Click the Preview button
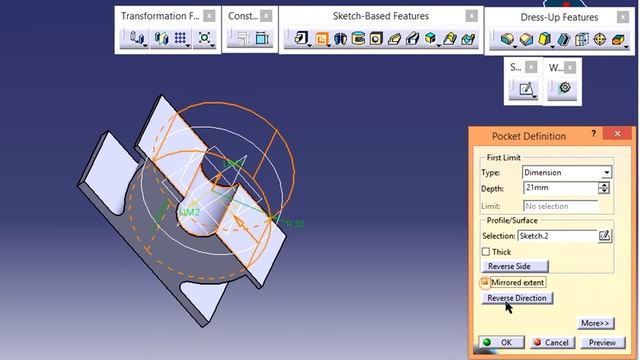This screenshot has width=640, height=360. coord(603,342)
